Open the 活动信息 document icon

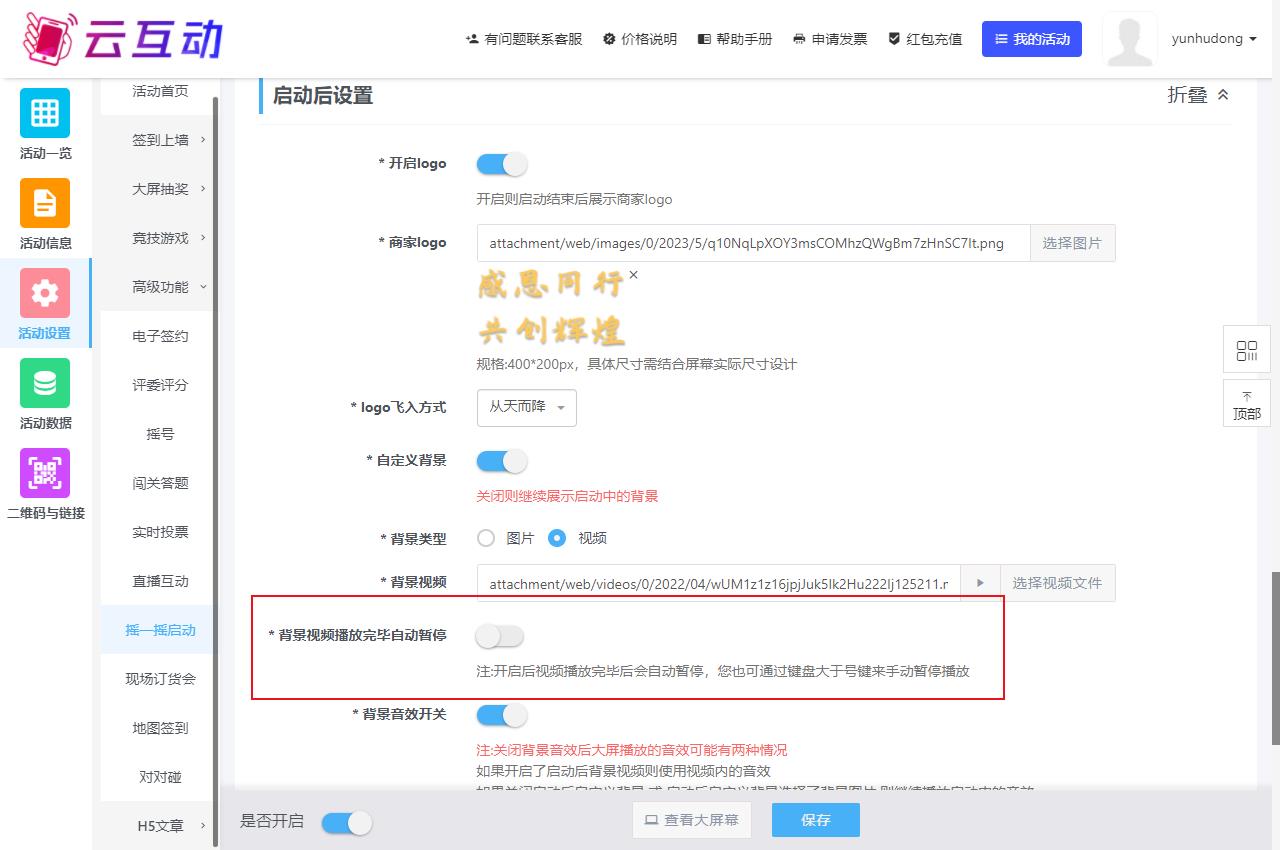45,203
